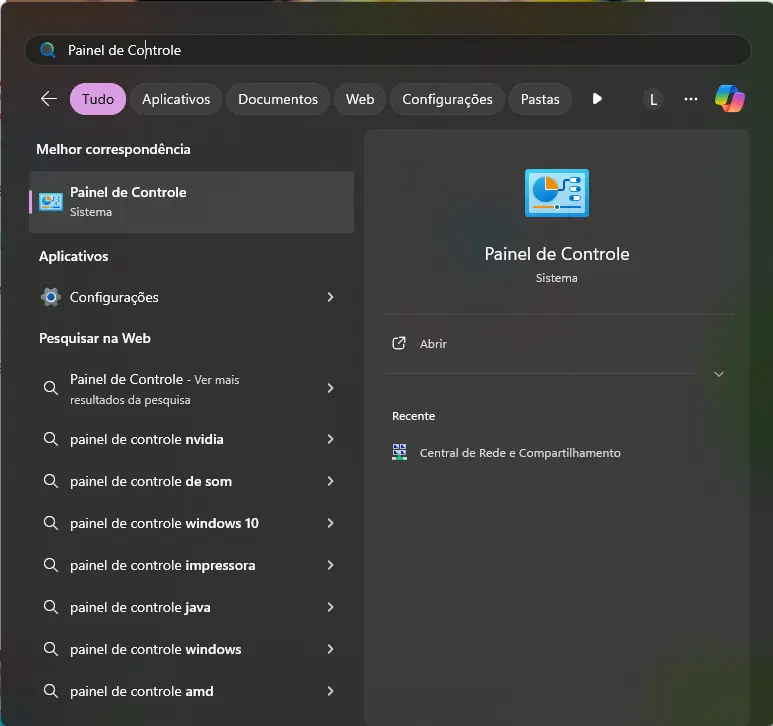Show more filter tabs with play arrow

(597, 99)
